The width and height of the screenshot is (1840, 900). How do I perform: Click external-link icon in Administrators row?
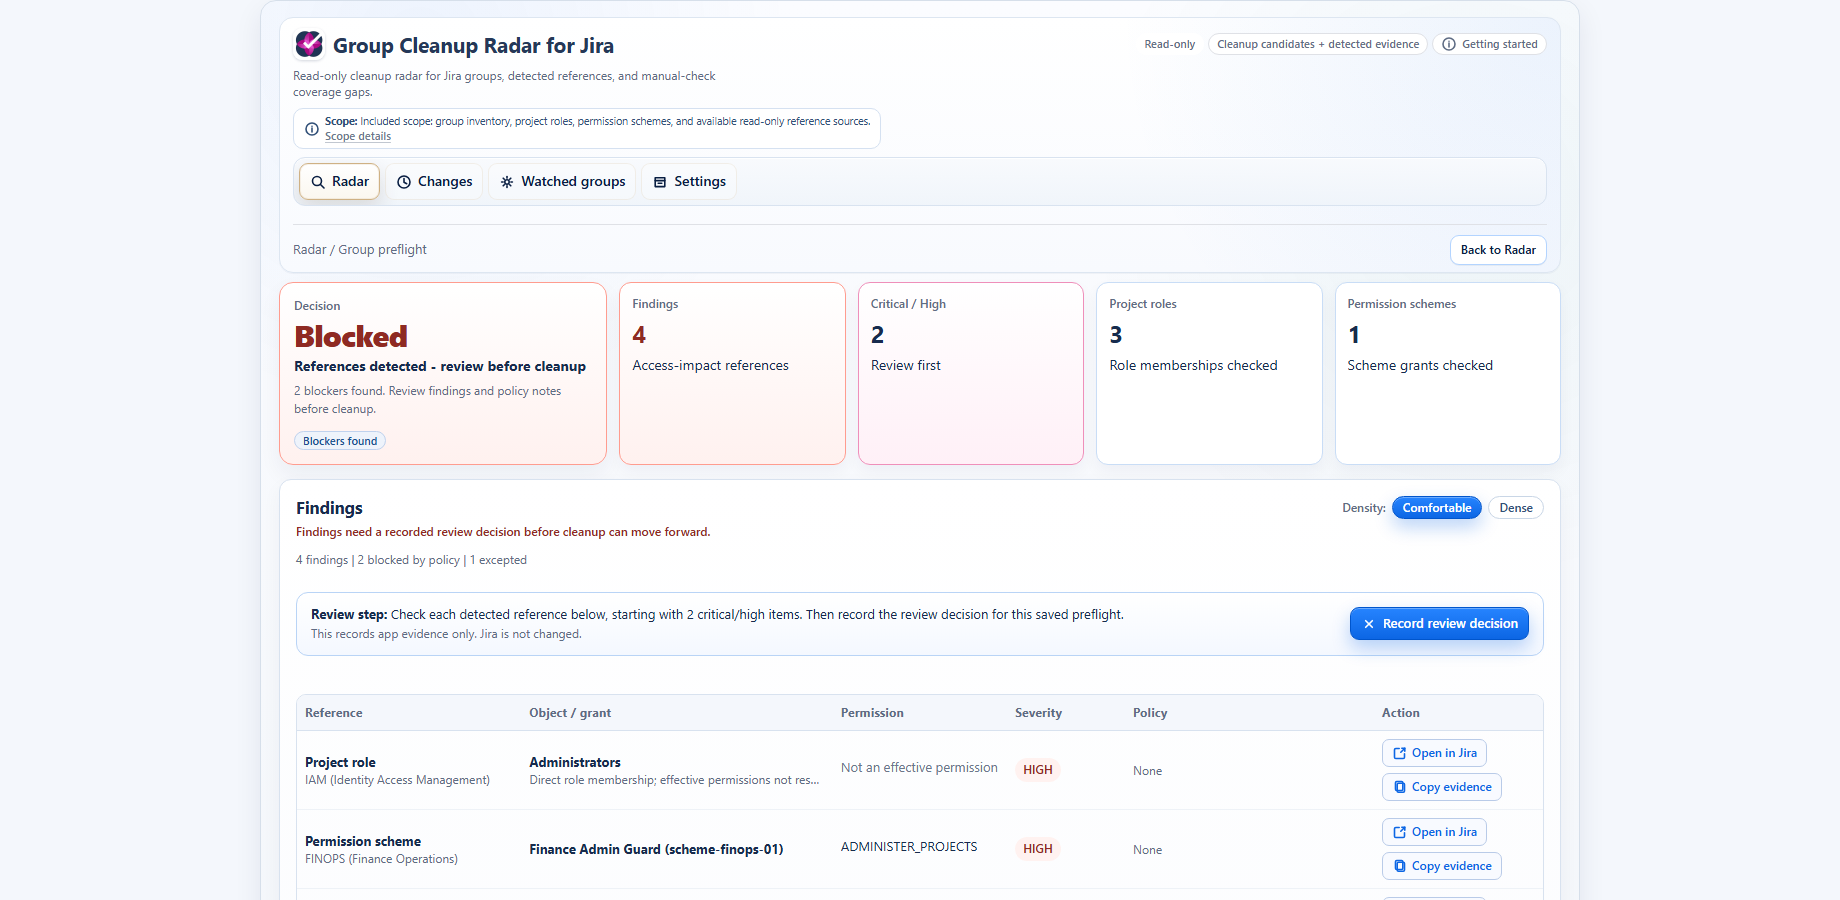pyautogui.click(x=1400, y=753)
